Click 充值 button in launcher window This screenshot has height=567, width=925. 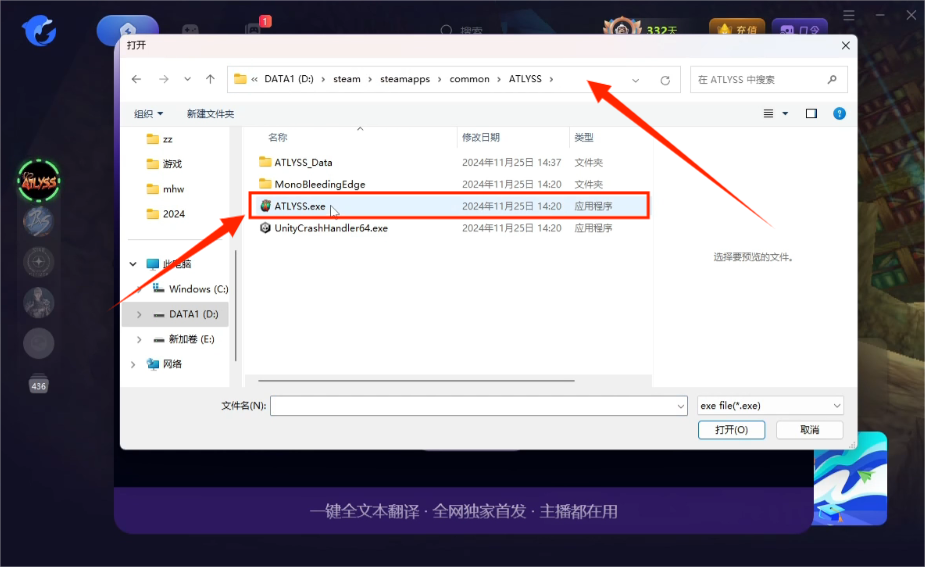737,29
